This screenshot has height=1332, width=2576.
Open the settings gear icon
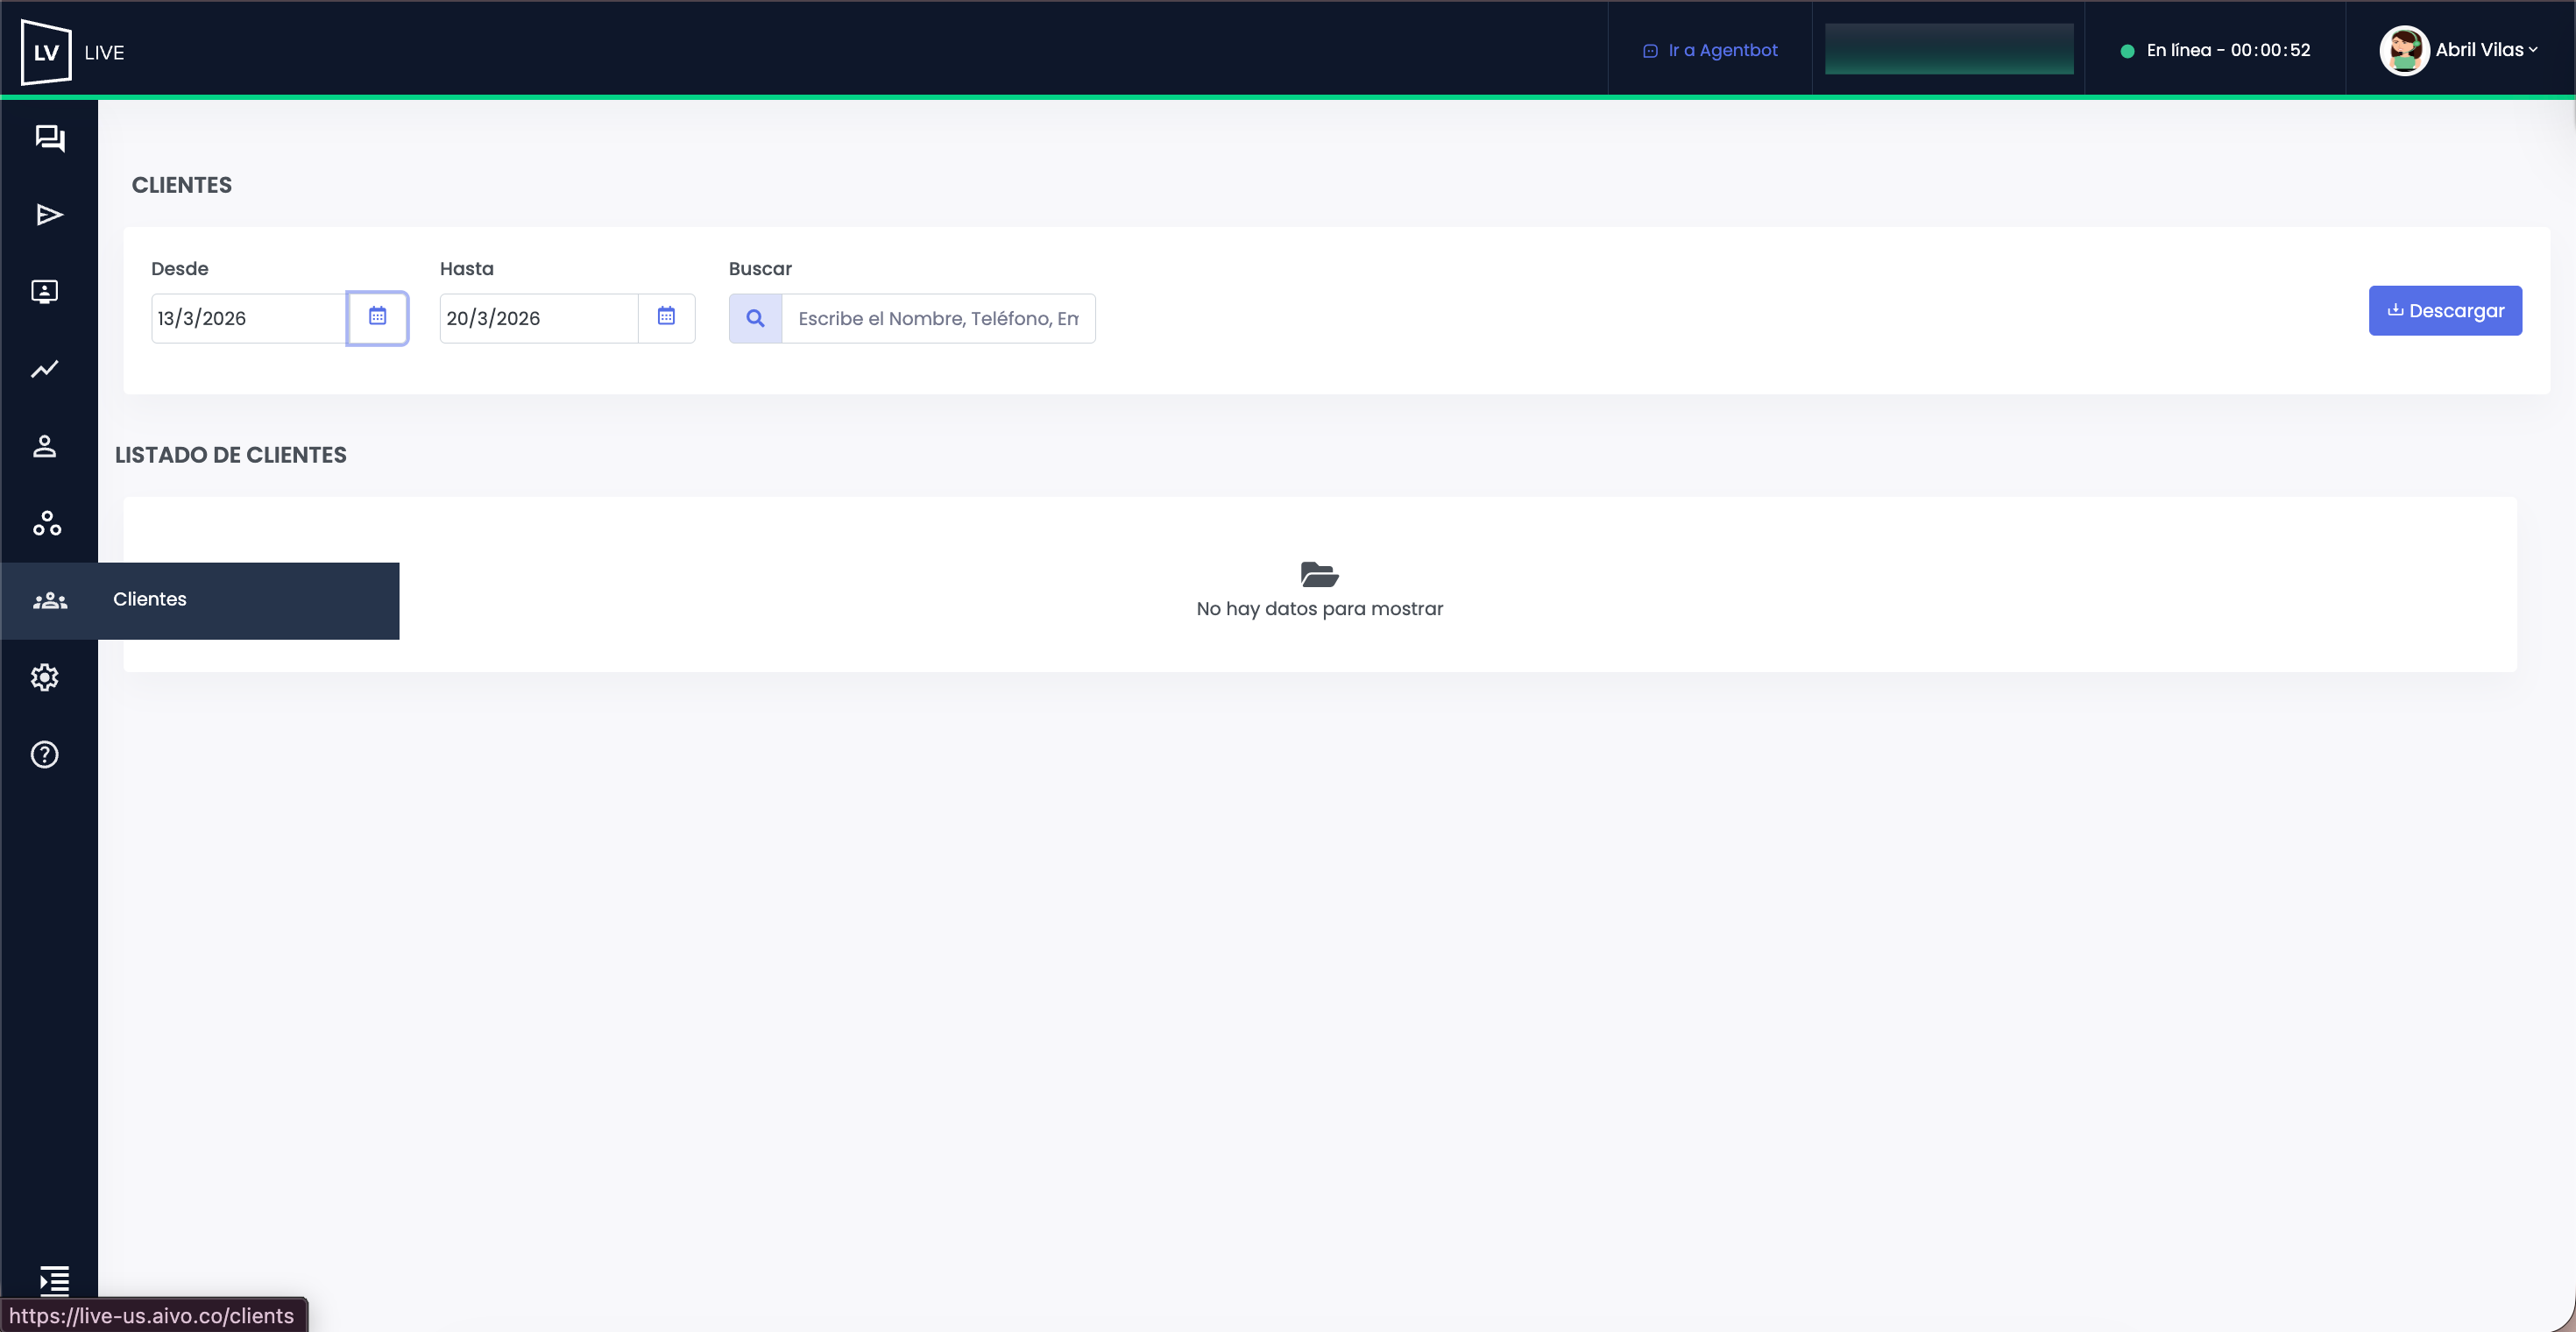pyautogui.click(x=45, y=677)
